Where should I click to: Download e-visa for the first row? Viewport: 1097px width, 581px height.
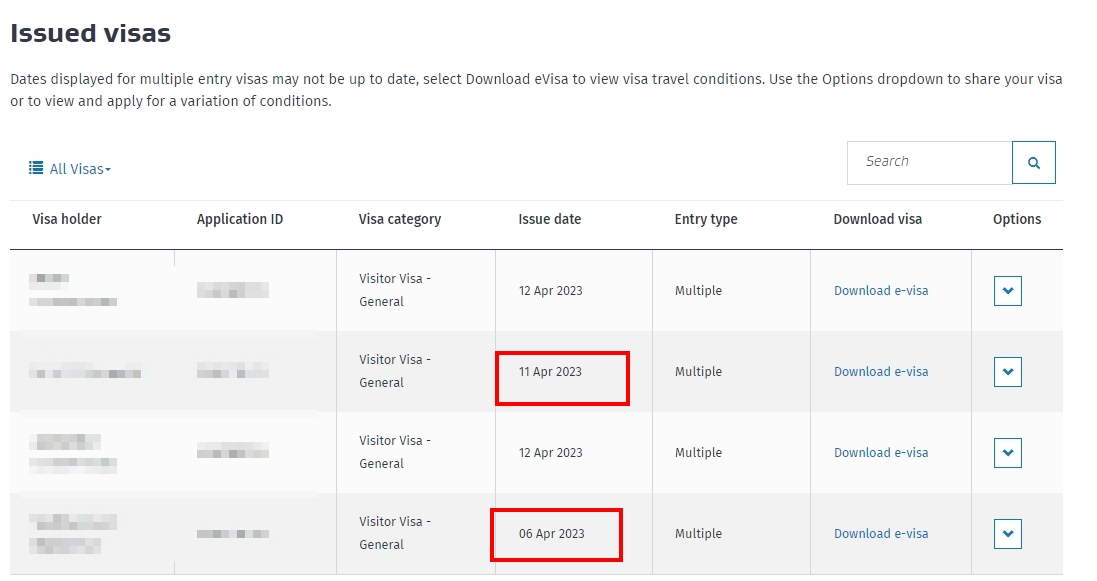coord(881,290)
